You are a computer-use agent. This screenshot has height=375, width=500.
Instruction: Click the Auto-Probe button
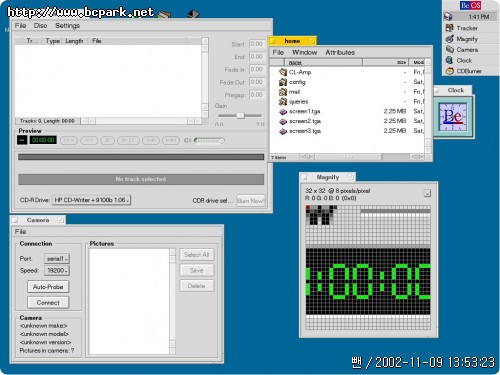(48, 287)
